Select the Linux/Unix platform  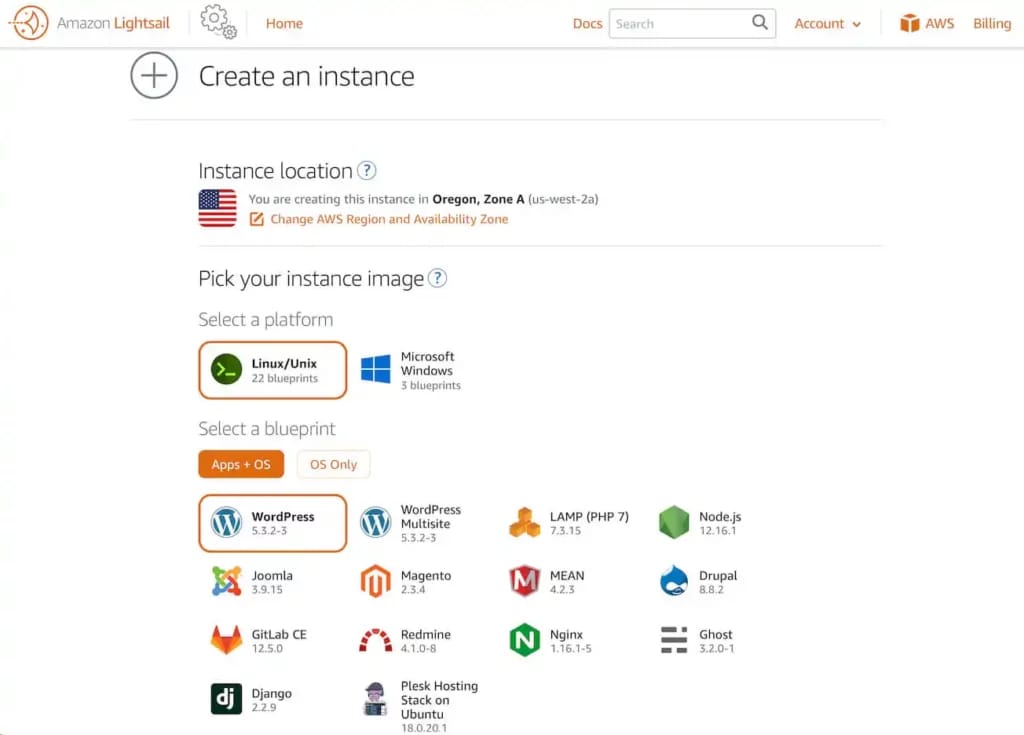(273, 370)
